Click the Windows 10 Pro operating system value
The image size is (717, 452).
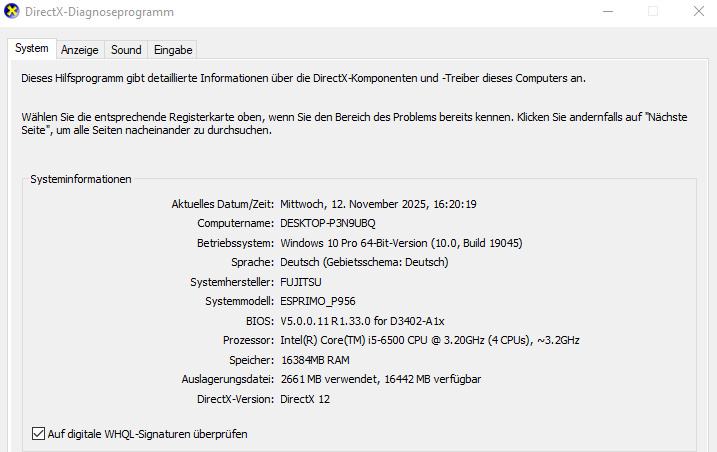click(x=401, y=243)
